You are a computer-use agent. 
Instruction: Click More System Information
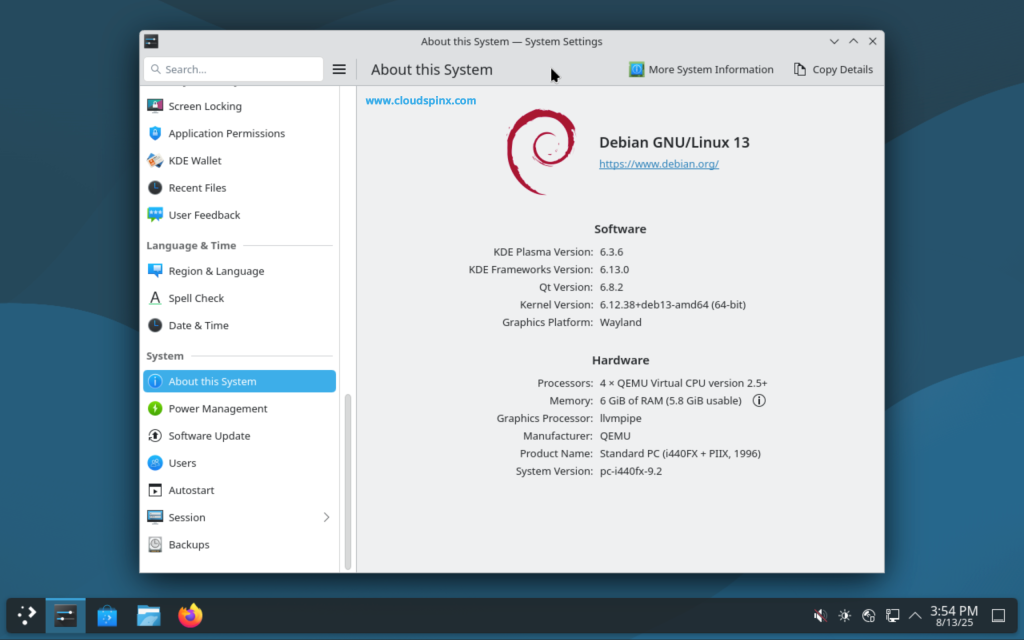(704, 69)
